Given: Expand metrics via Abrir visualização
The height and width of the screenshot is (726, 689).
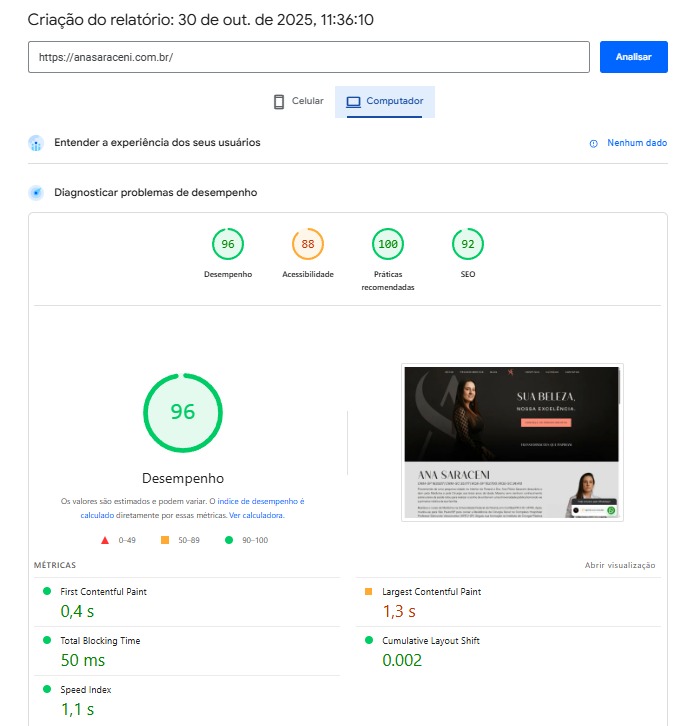Looking at the screenshot, I should 620,566.
